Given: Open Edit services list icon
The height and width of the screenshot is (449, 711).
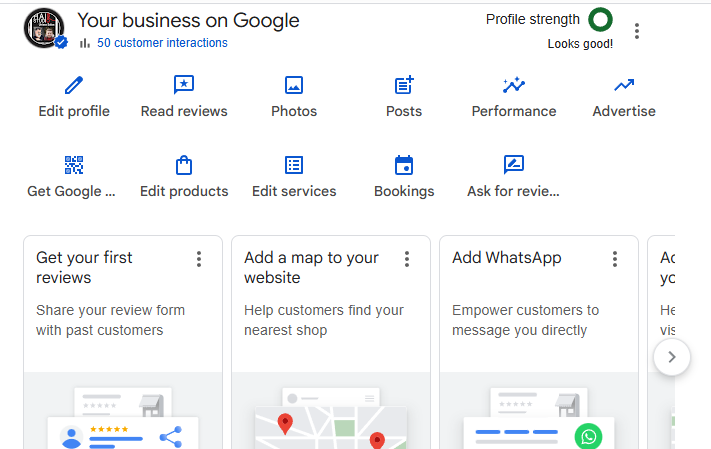Looking at the screenshot, I should pyautogui.click(x=294, y=165).
